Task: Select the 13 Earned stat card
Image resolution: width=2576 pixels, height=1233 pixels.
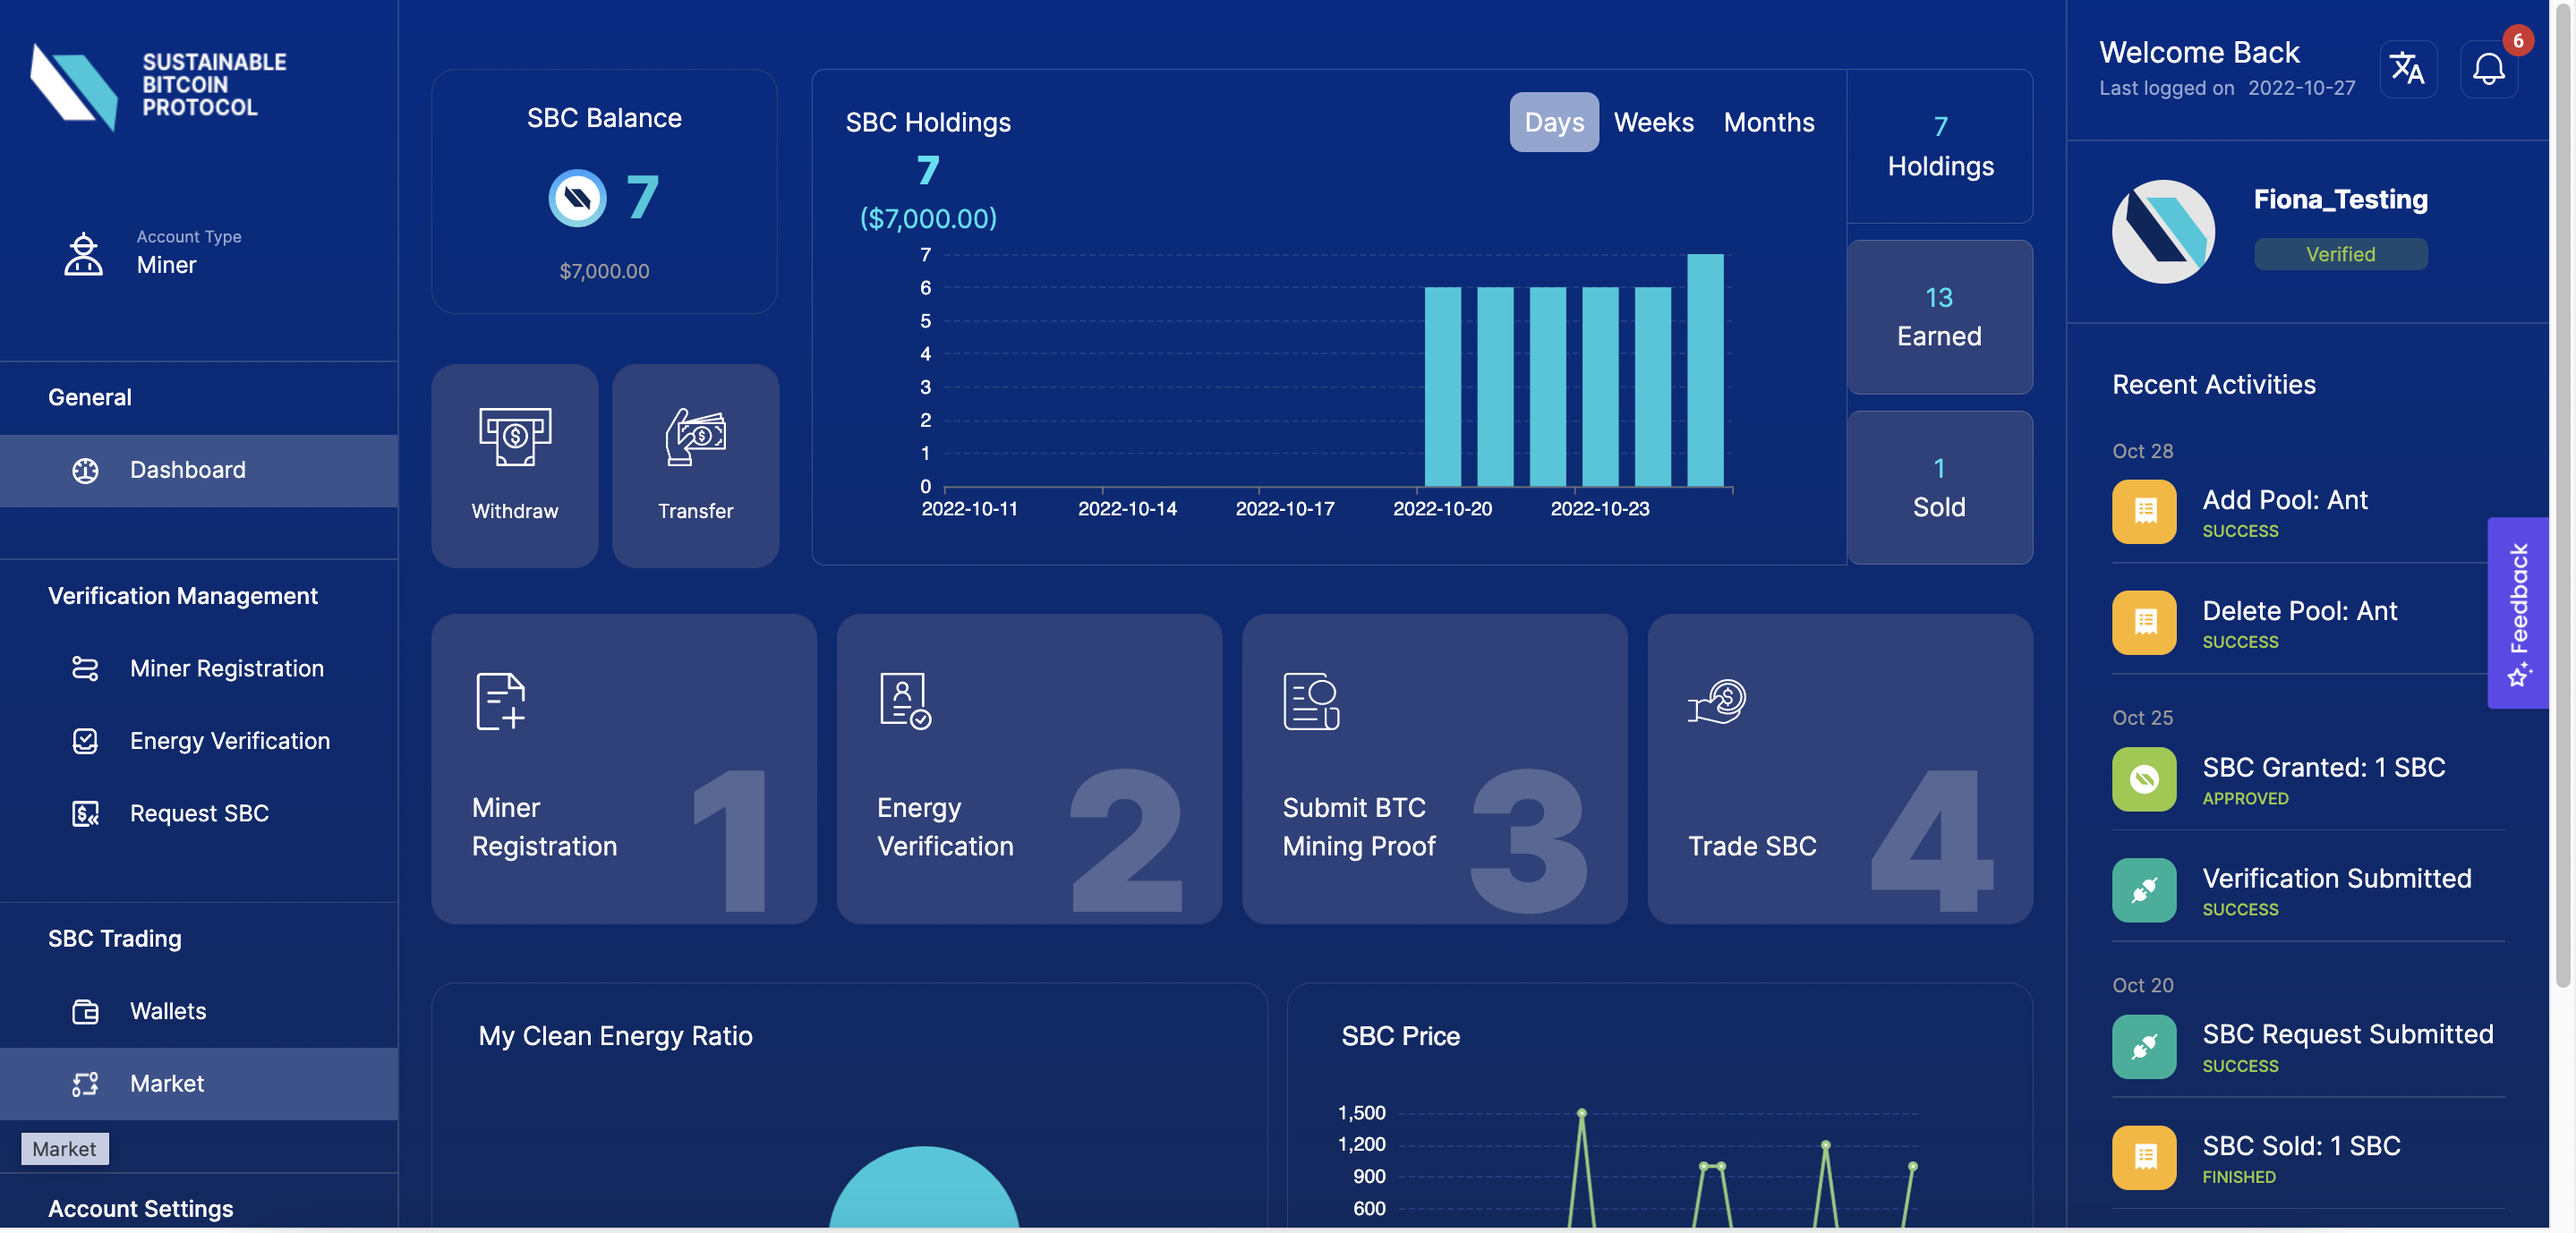Action: 1939,317
